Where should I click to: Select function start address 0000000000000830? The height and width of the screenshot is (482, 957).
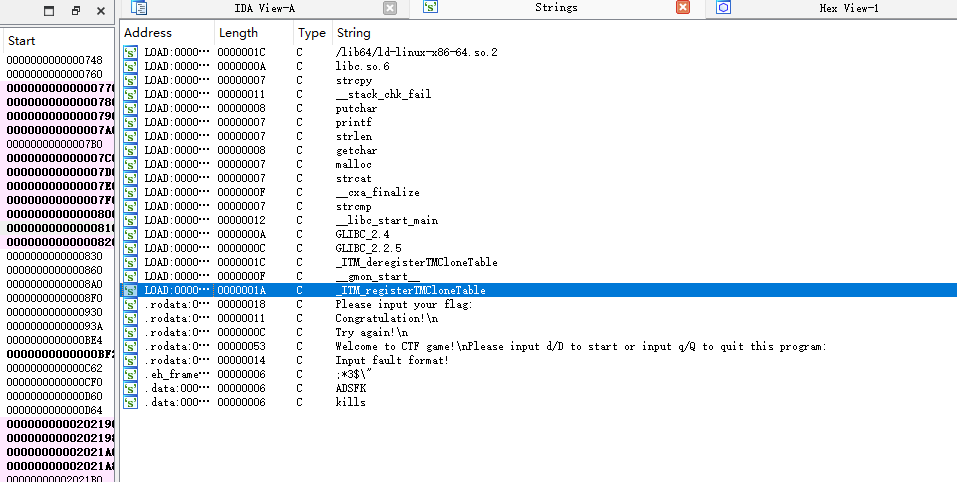pos(54,256)
